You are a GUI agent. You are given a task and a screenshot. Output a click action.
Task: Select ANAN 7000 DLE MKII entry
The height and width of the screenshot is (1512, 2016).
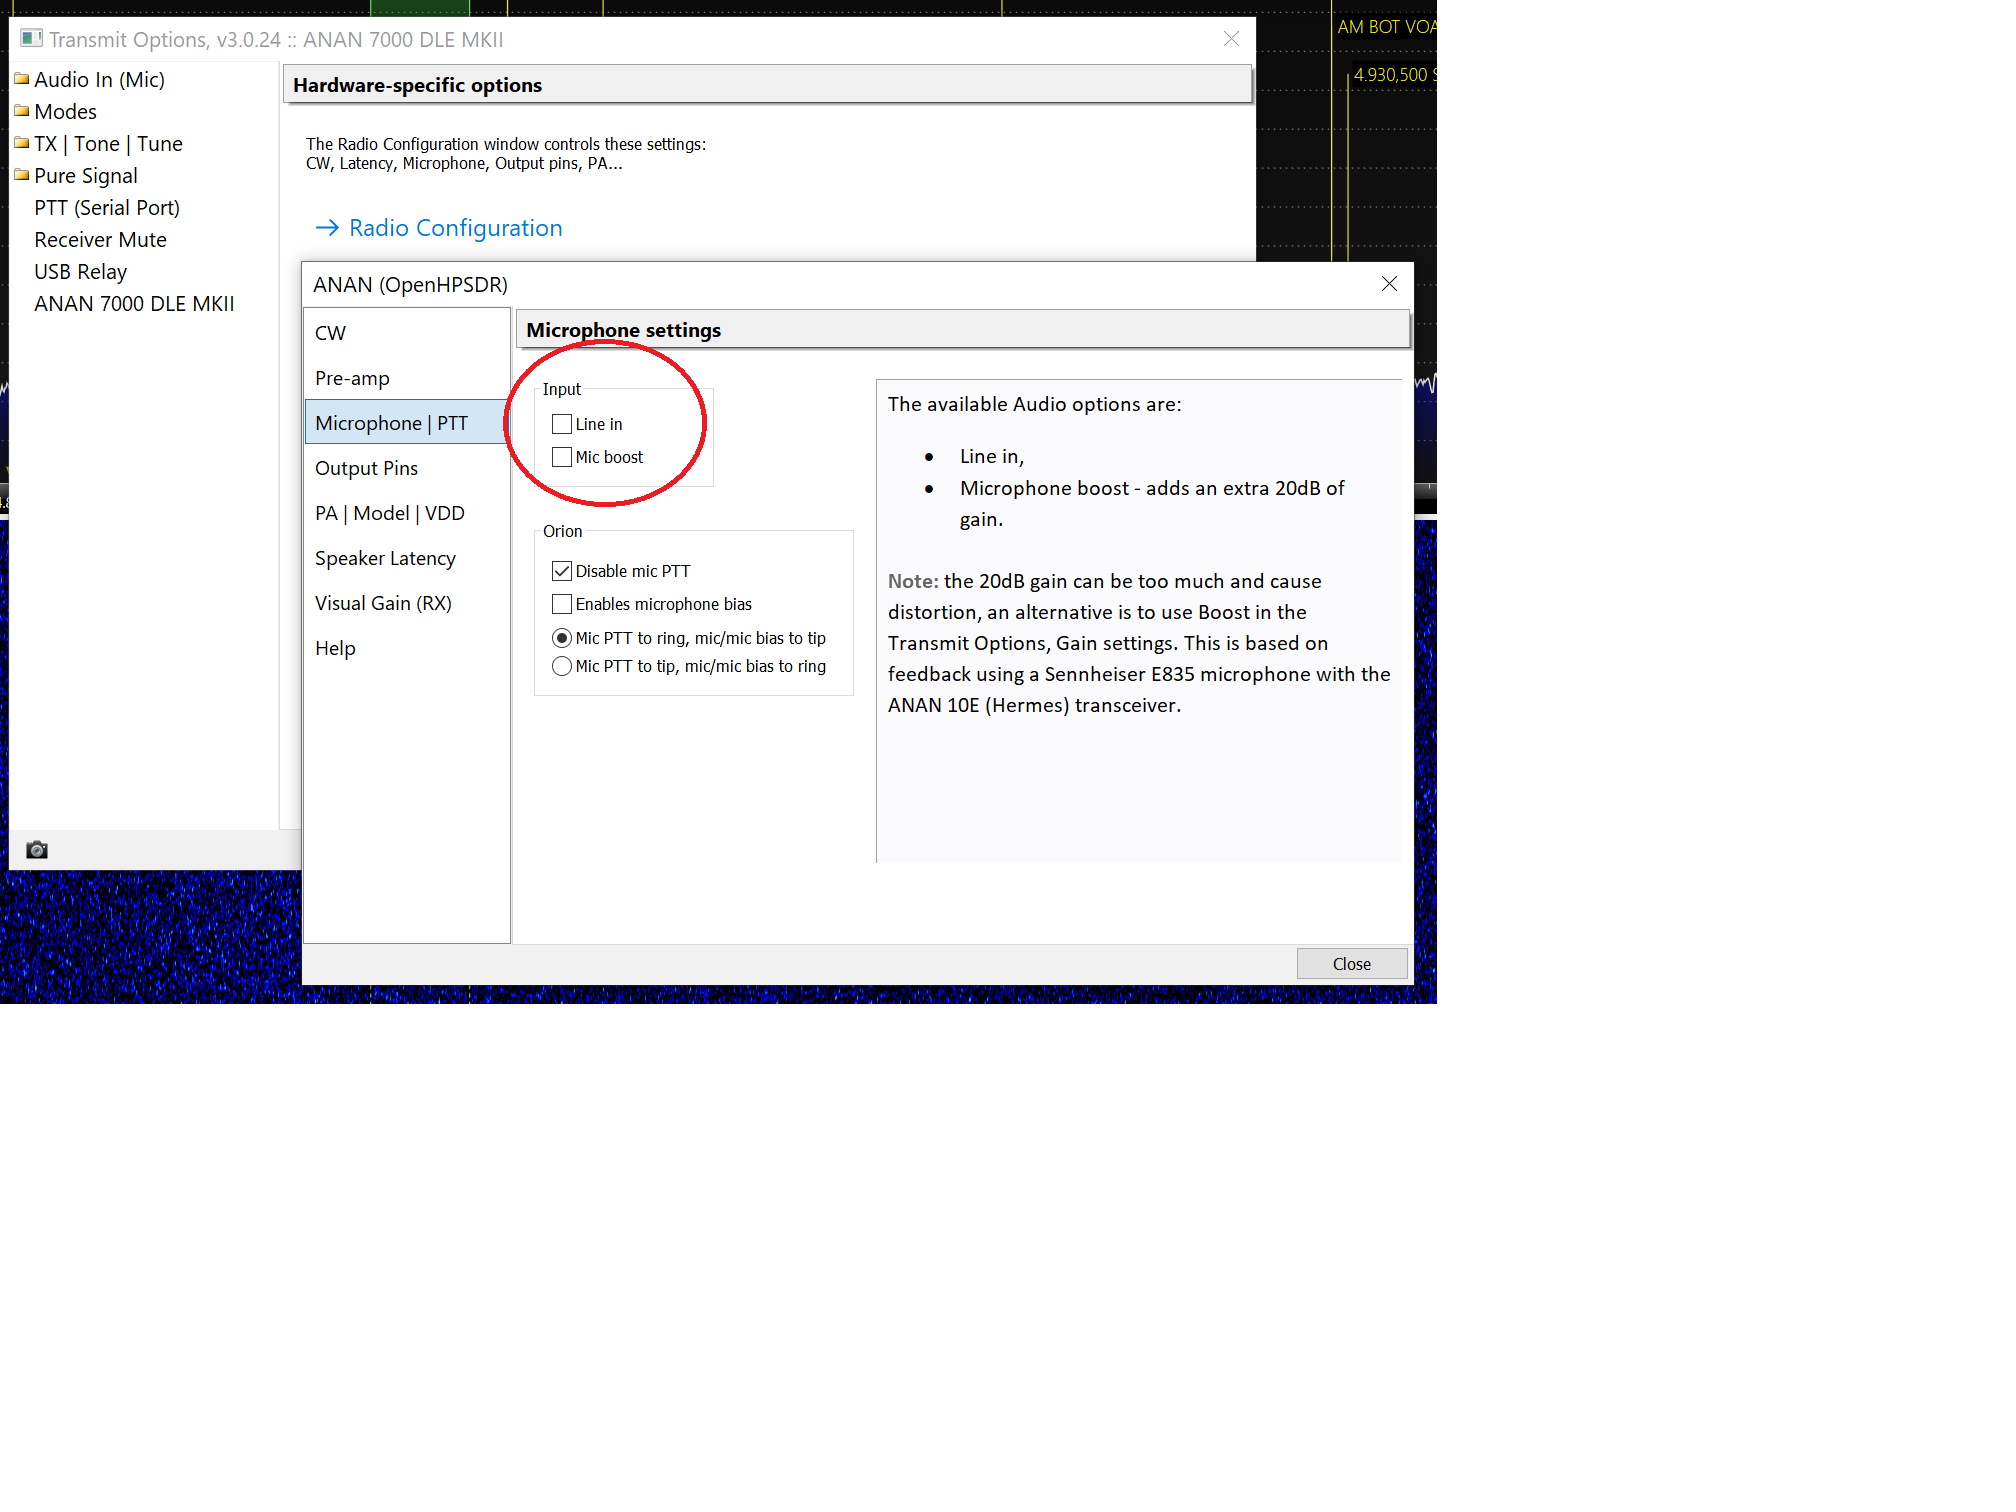tap(134, 304)
